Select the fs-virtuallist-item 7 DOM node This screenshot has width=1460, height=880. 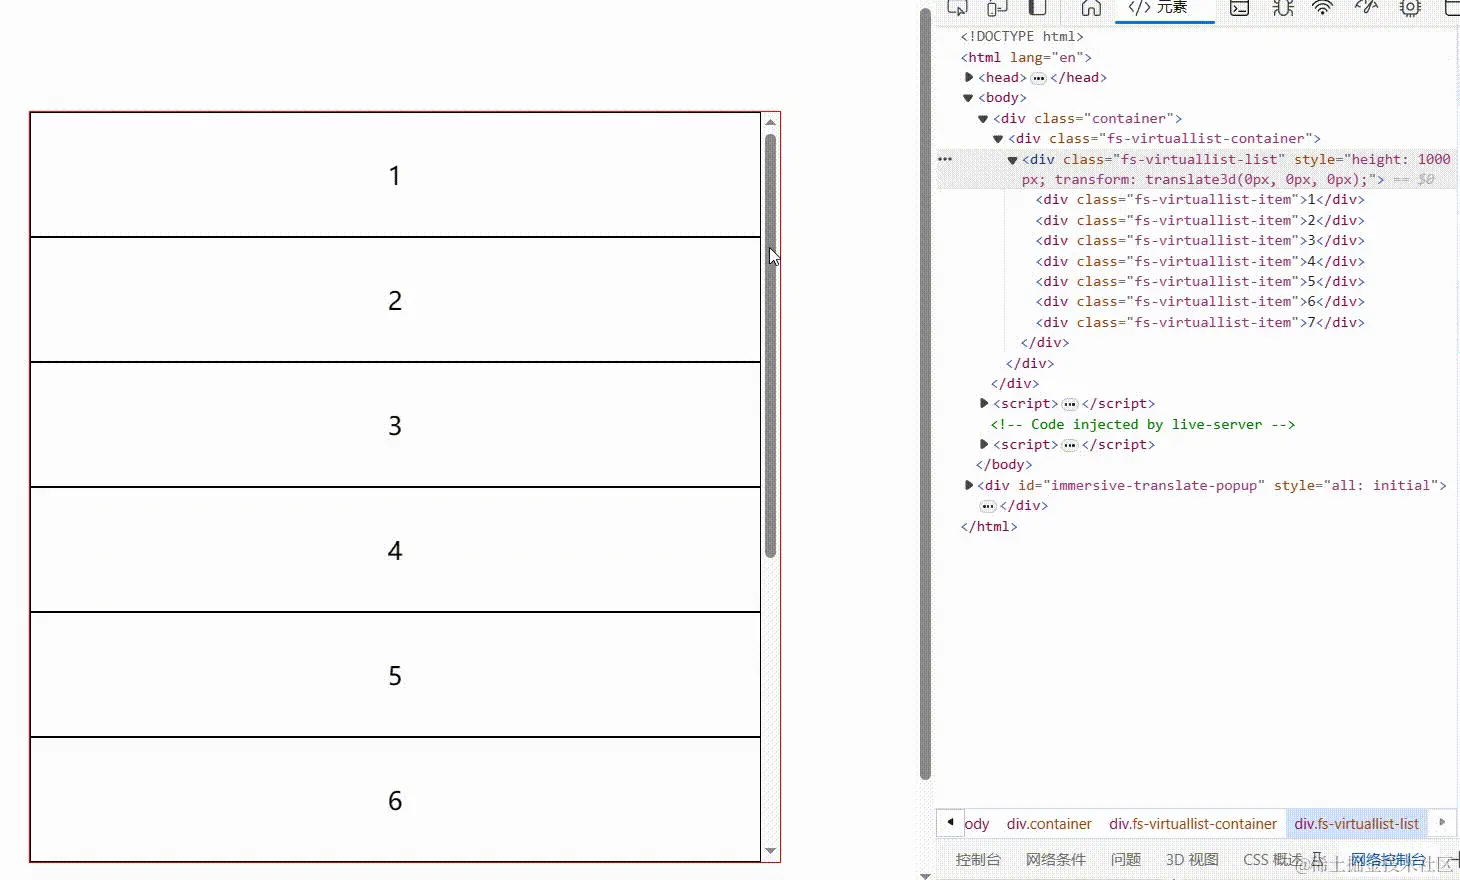[x=1200, y=322]
